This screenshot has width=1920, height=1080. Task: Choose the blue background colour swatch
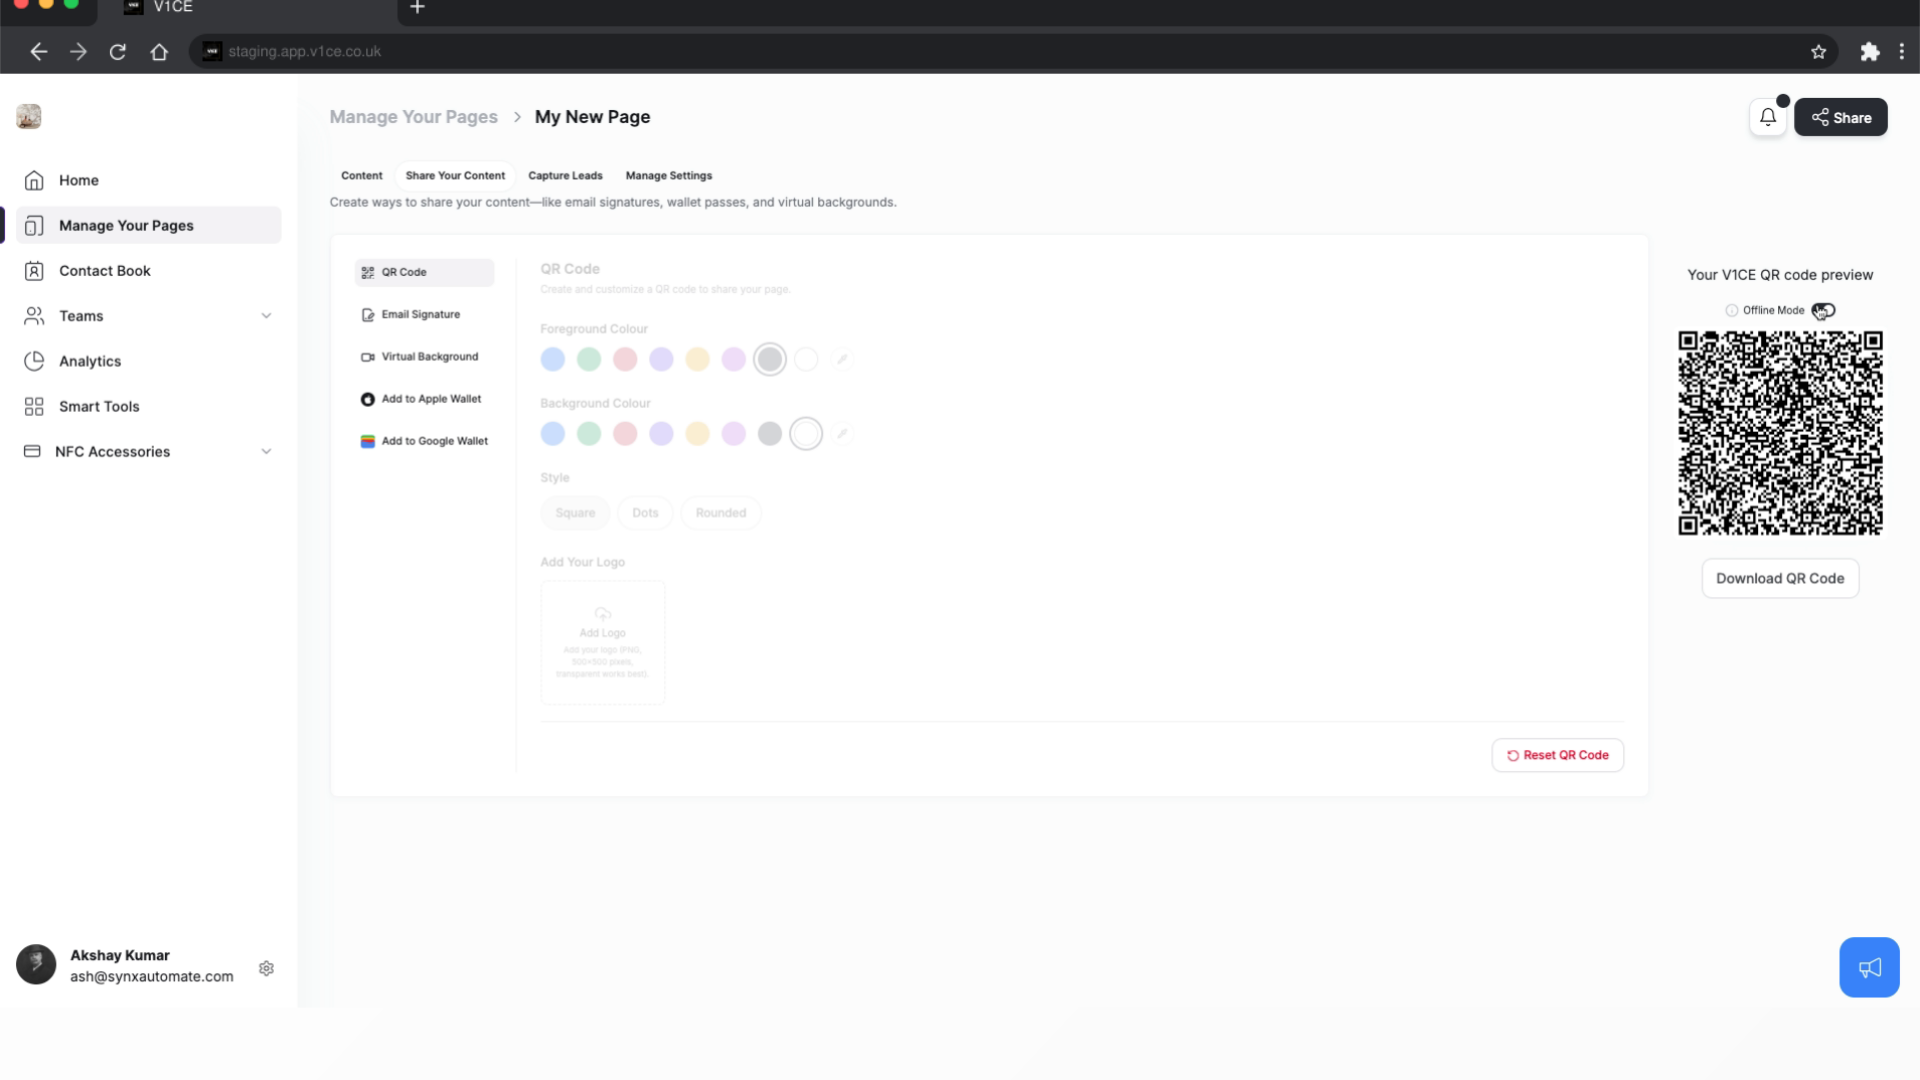553,433
